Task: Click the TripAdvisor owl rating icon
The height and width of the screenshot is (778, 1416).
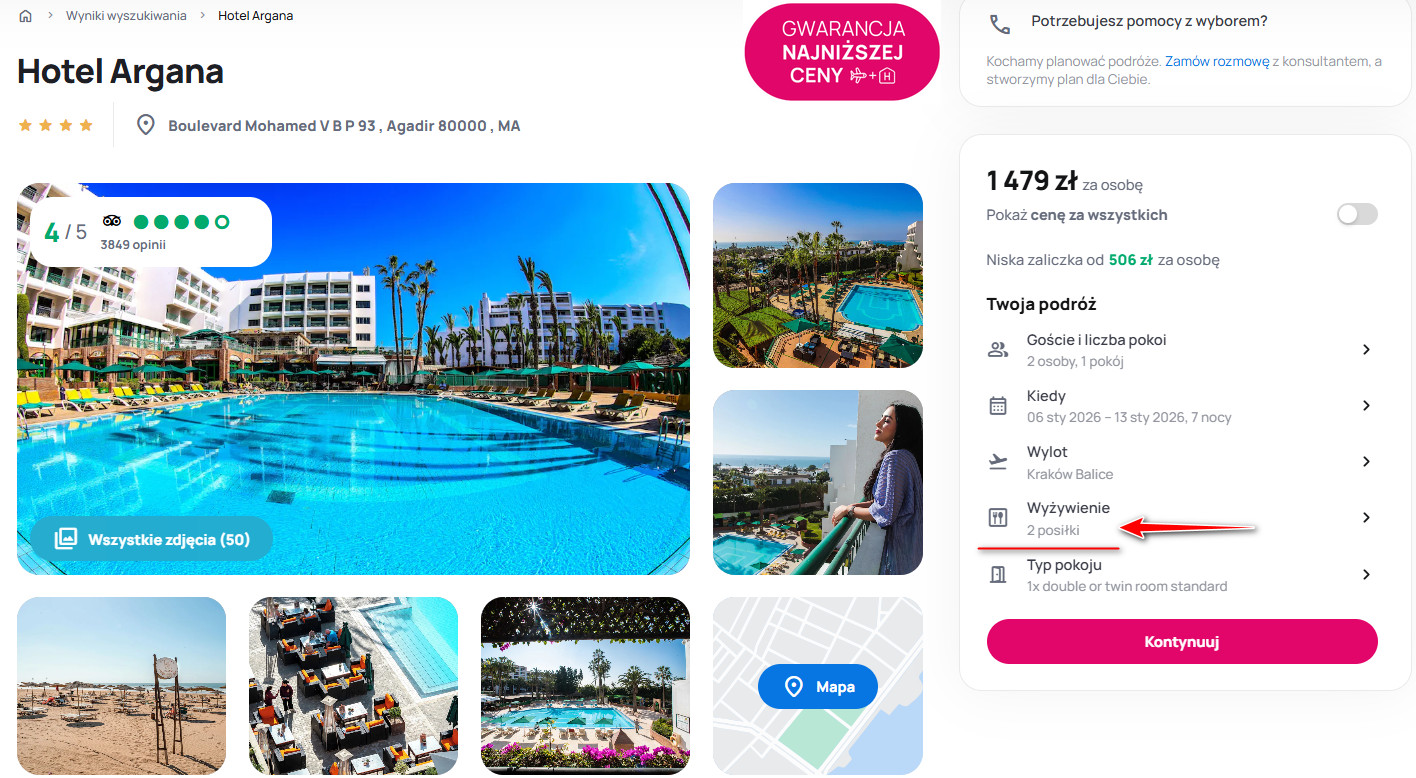Action: pyautogui.click(x=112, y=221)
